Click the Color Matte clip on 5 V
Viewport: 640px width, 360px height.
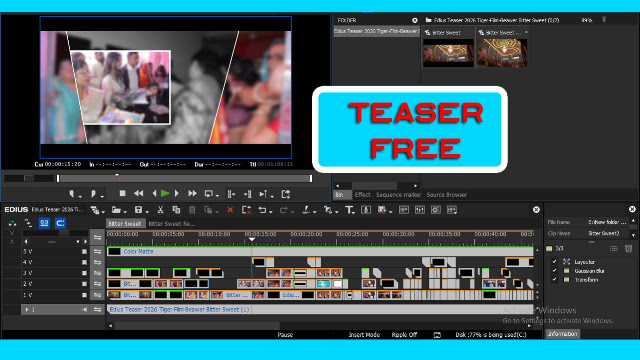pos(320,251)
